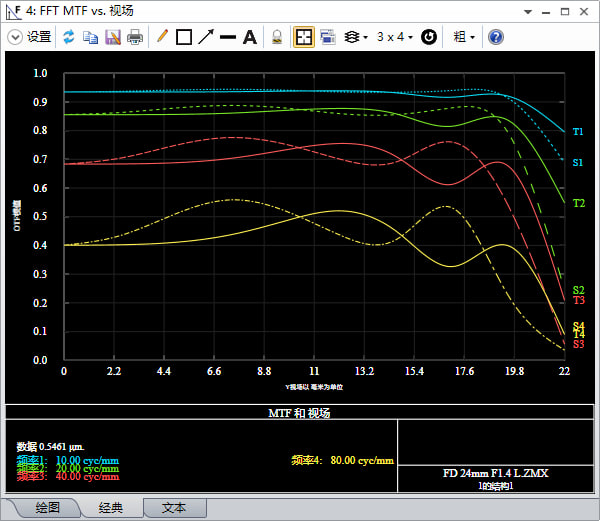Toggle the active cursor crosshair button
600x521 pixels.
[x=304, y=37]
